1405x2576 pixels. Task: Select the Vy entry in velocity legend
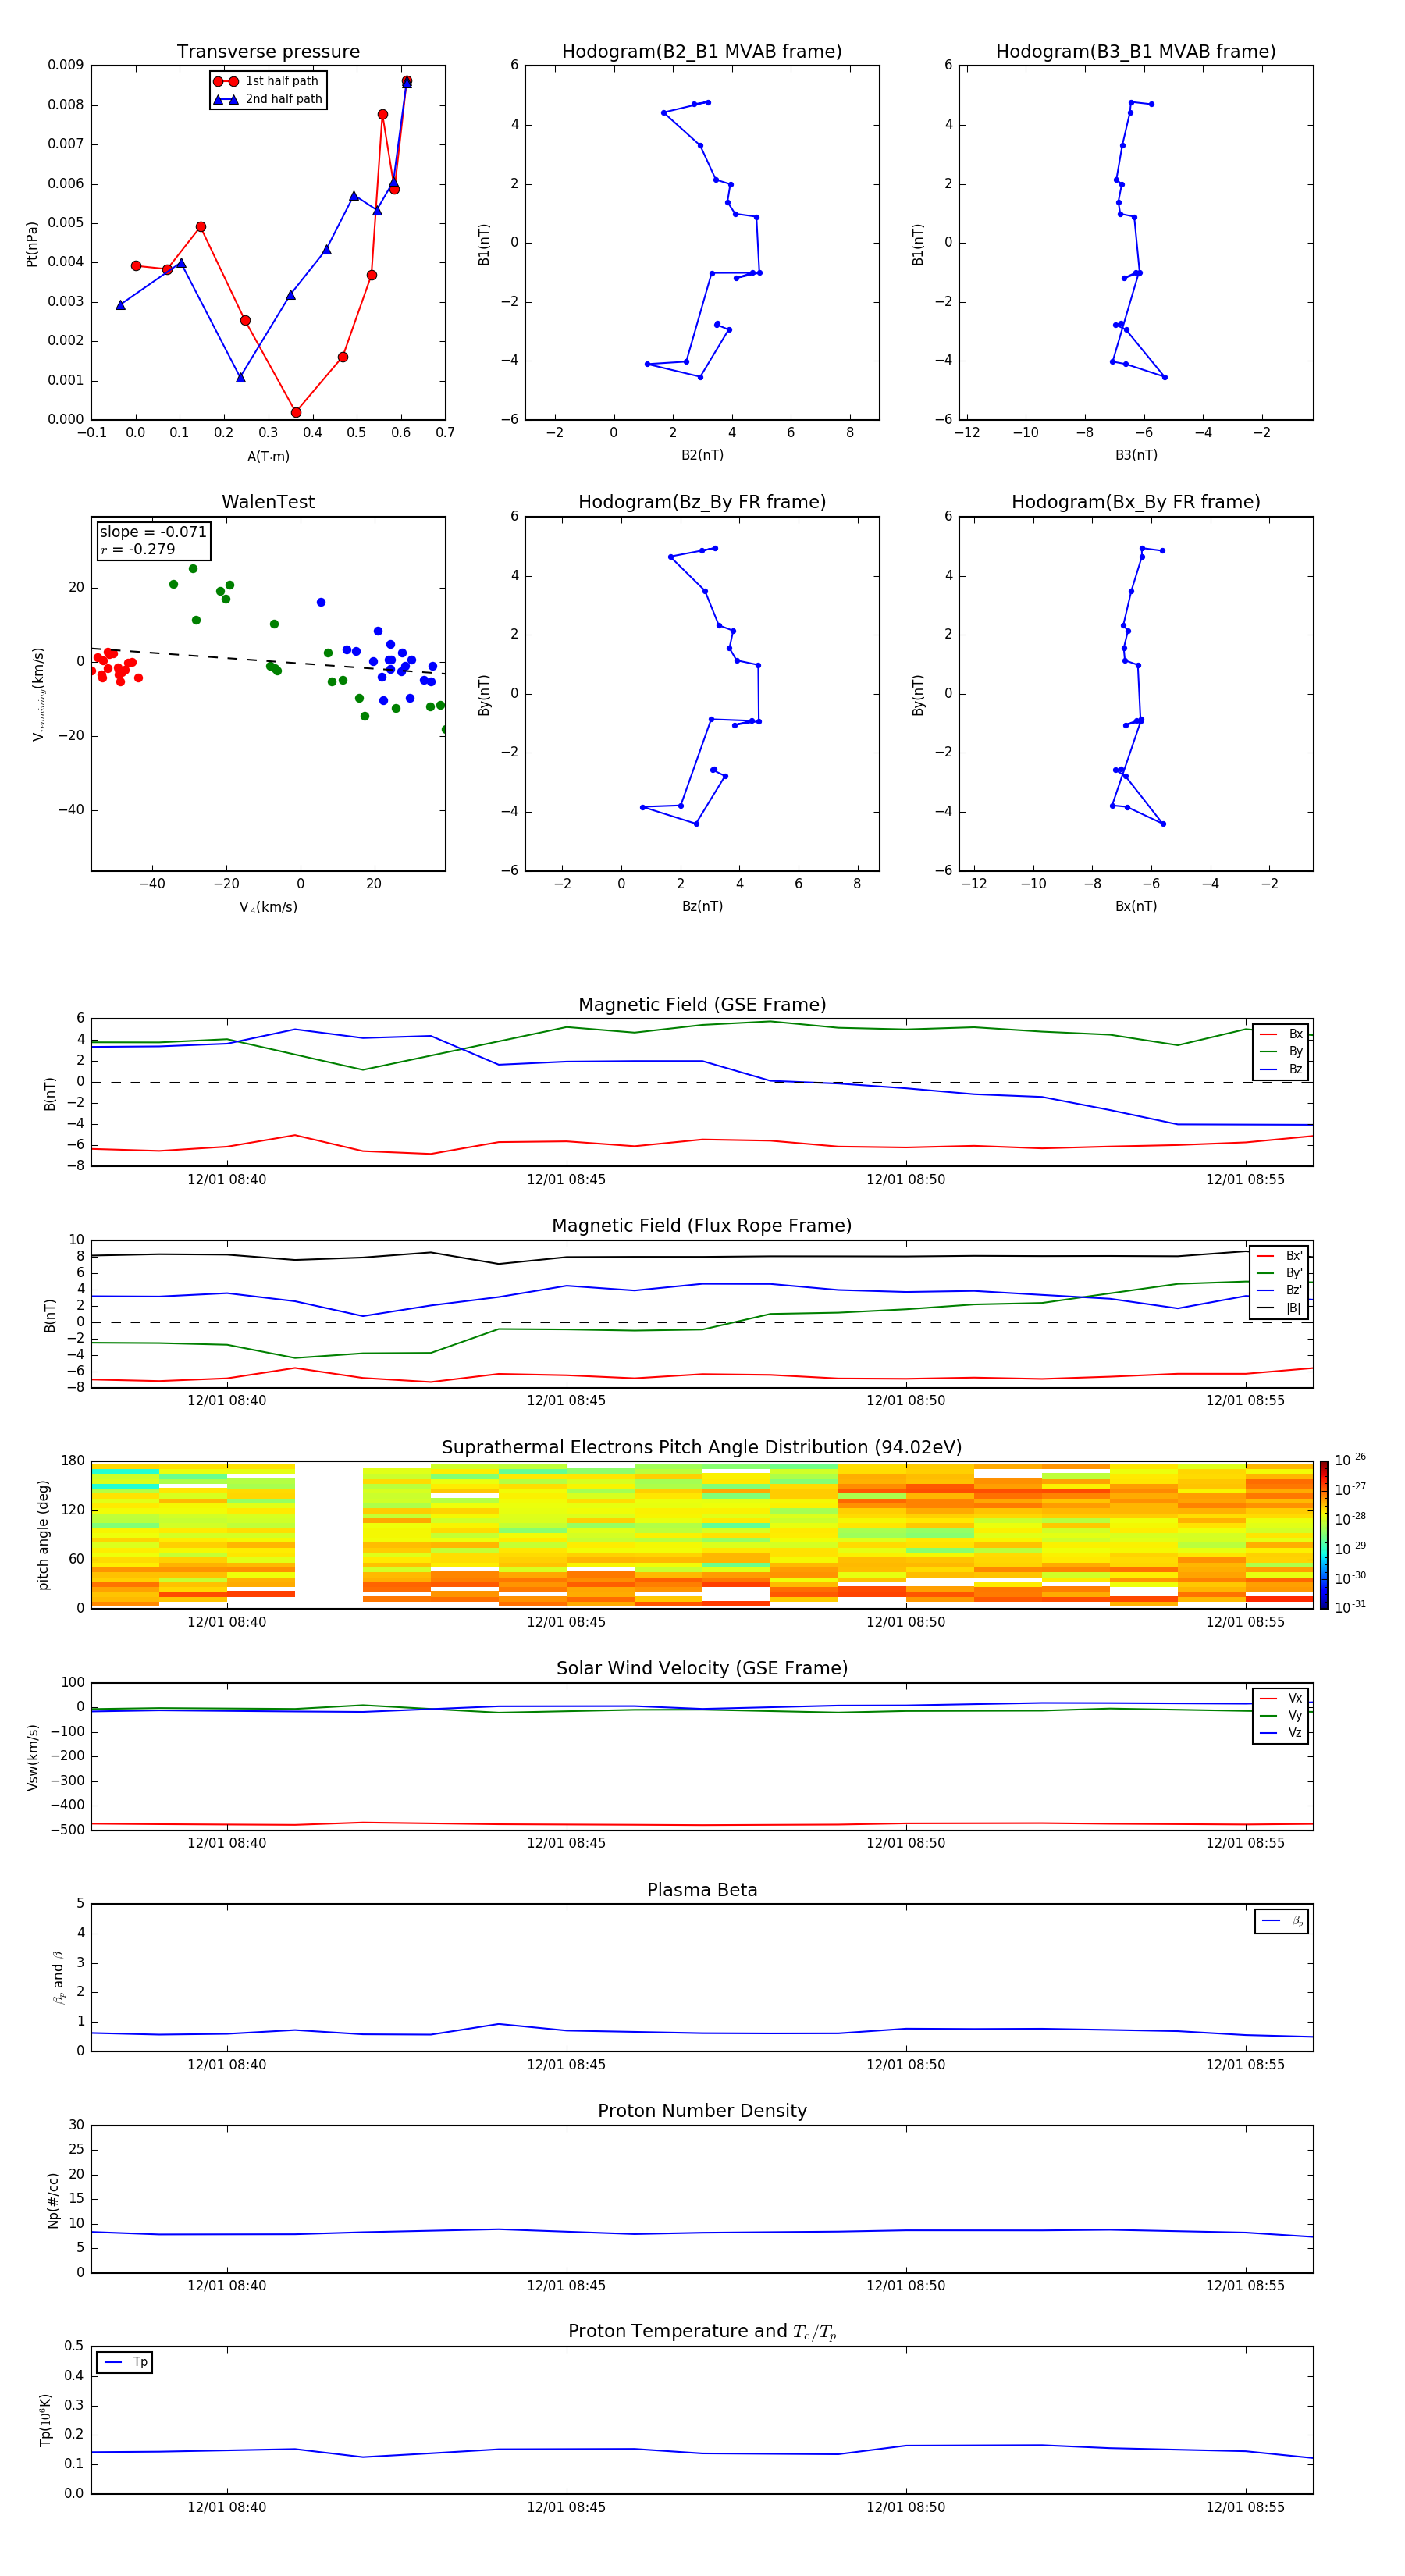(x=1281, y=1715)
